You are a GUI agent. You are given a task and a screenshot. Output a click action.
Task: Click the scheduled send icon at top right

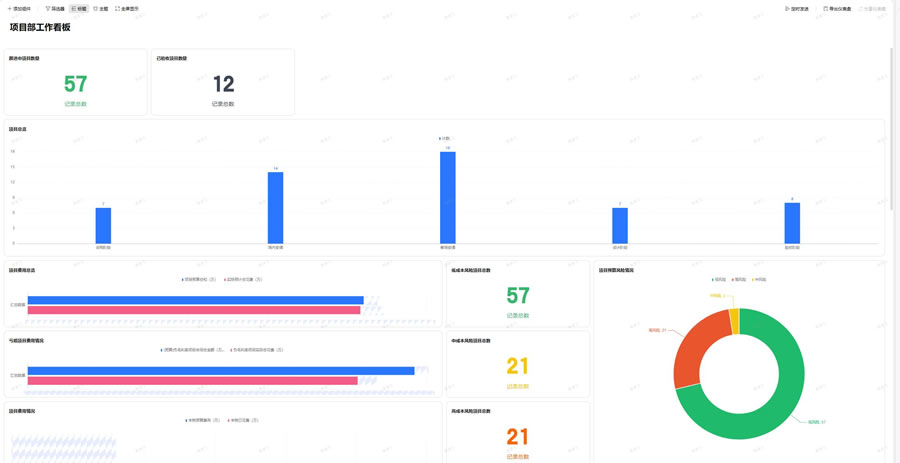coord(788,9)
